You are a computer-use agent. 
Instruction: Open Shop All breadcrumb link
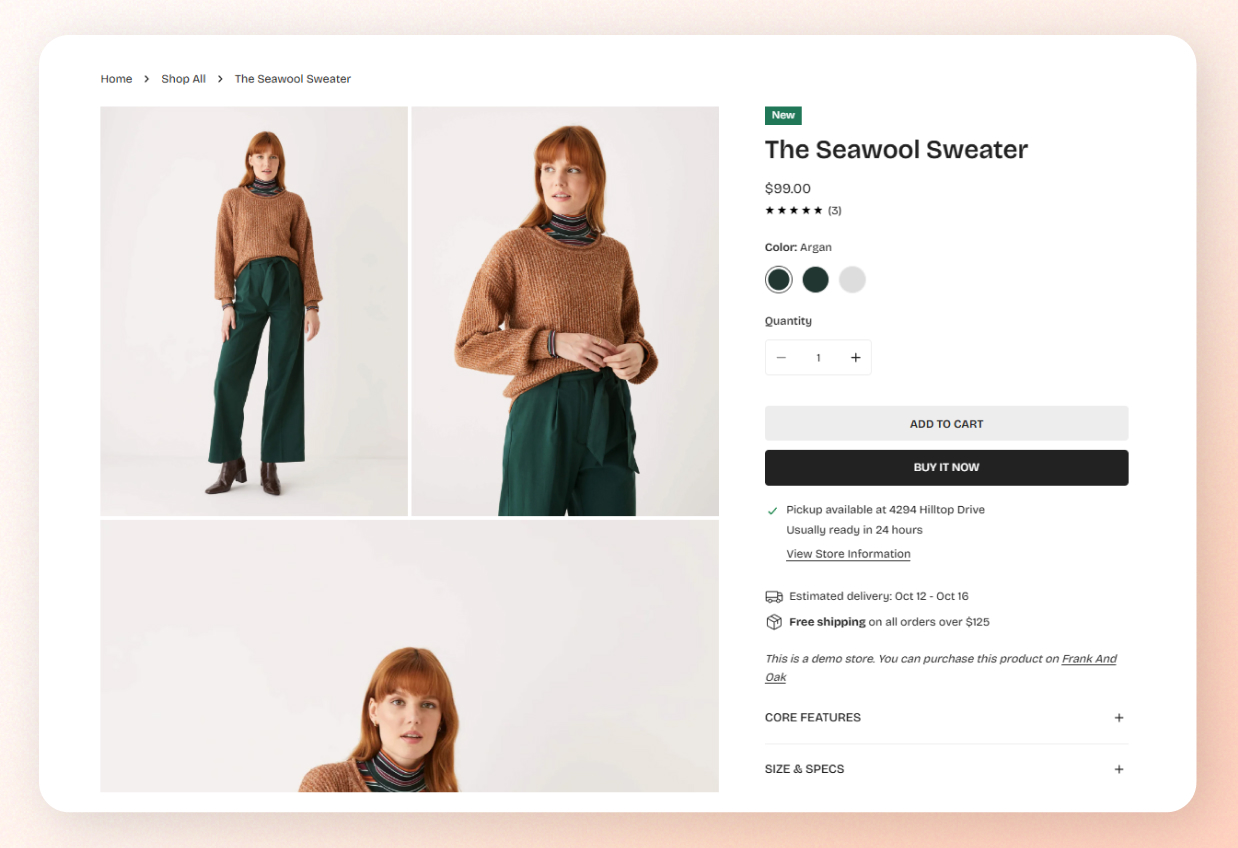click(x=183, y=79)
